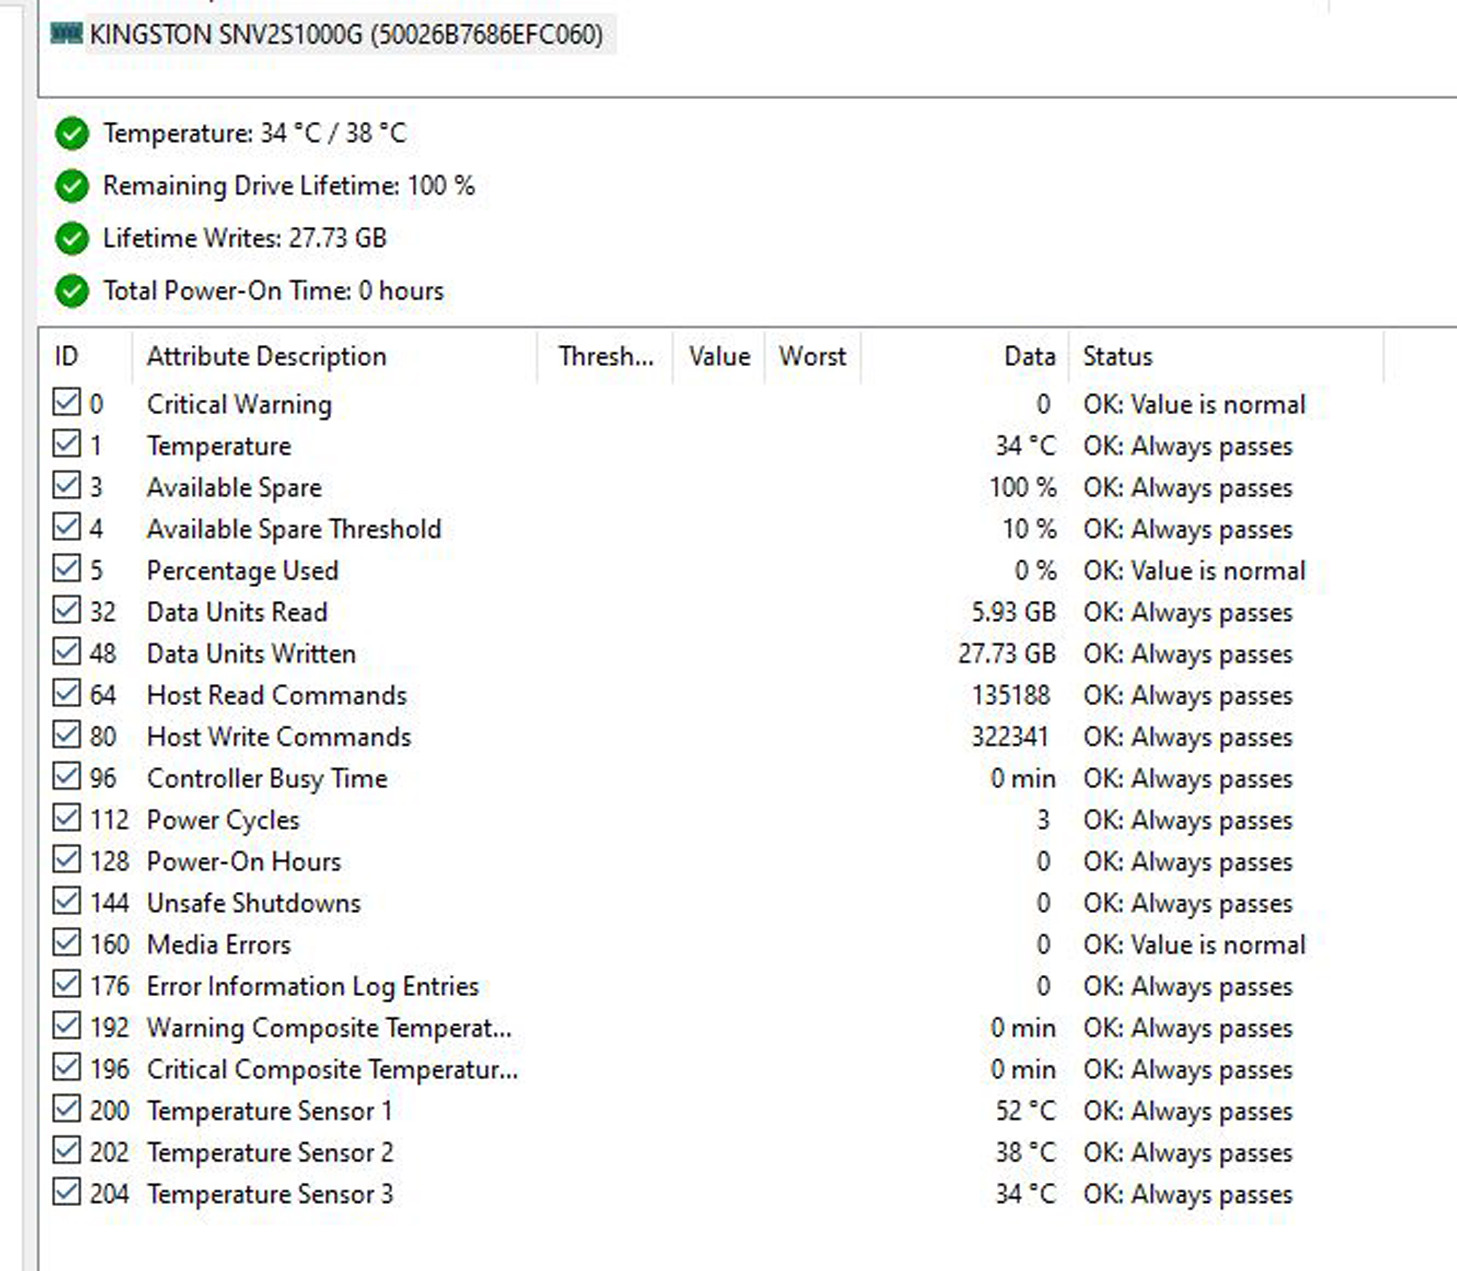Click 'OK: Value is normal' in Media Errors row
Image resolution: width=1457 pixels, height=1271 pixels.
tap(1195, 945)
